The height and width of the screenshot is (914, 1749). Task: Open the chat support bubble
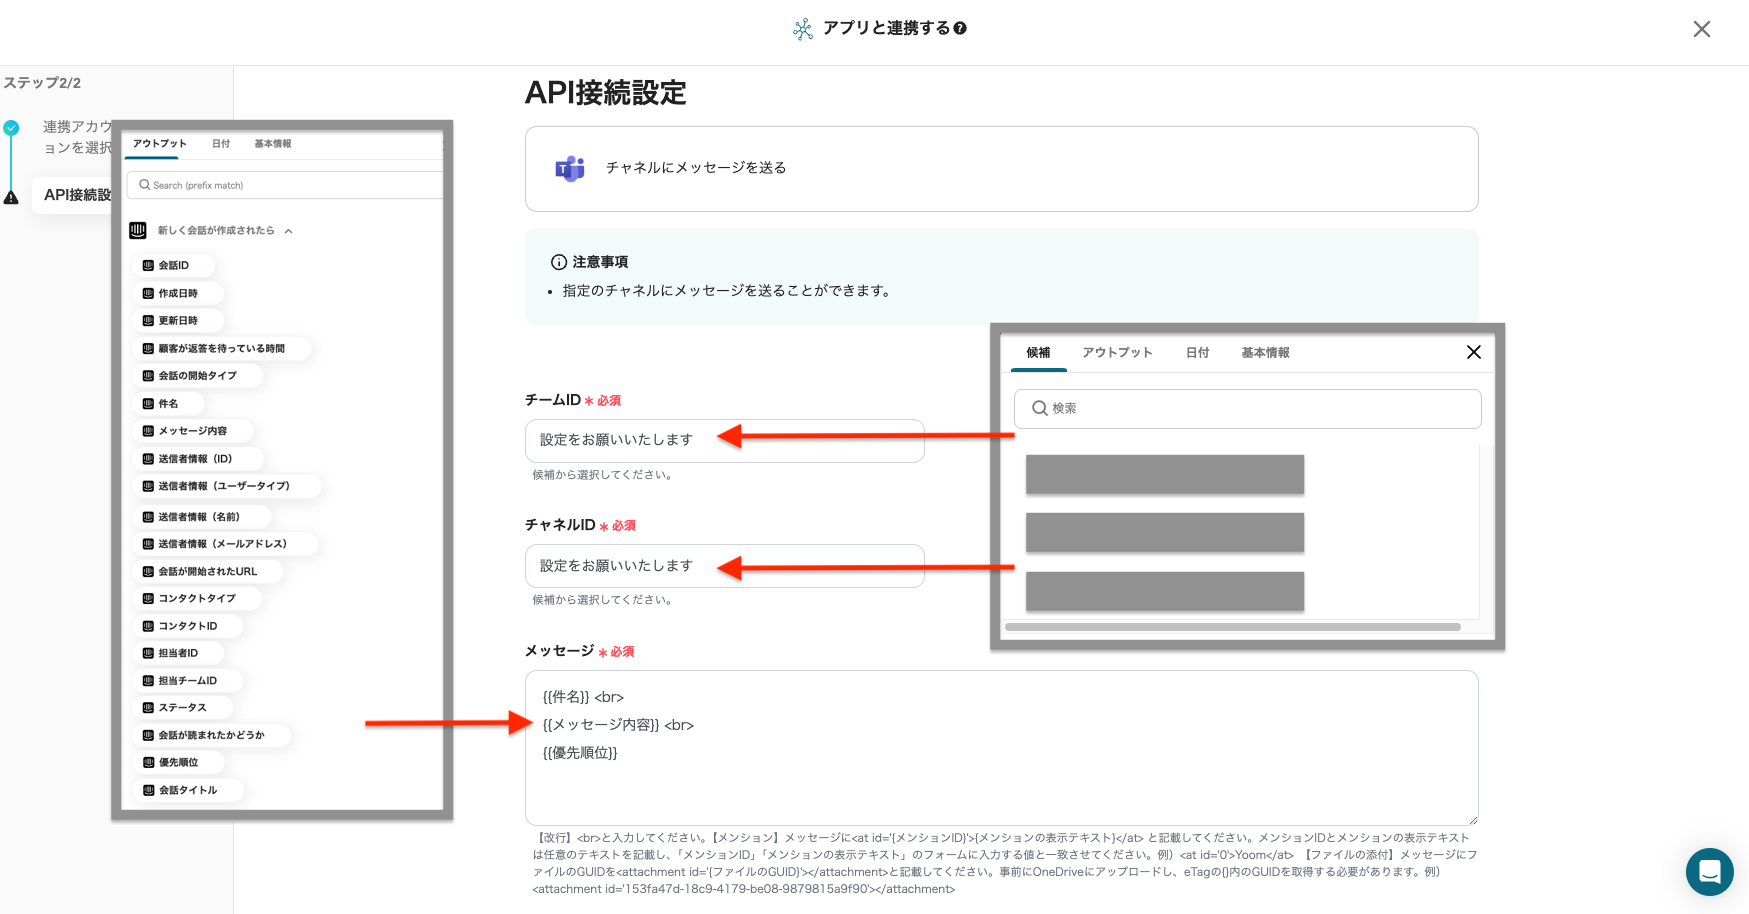[x=1709, y=872]
